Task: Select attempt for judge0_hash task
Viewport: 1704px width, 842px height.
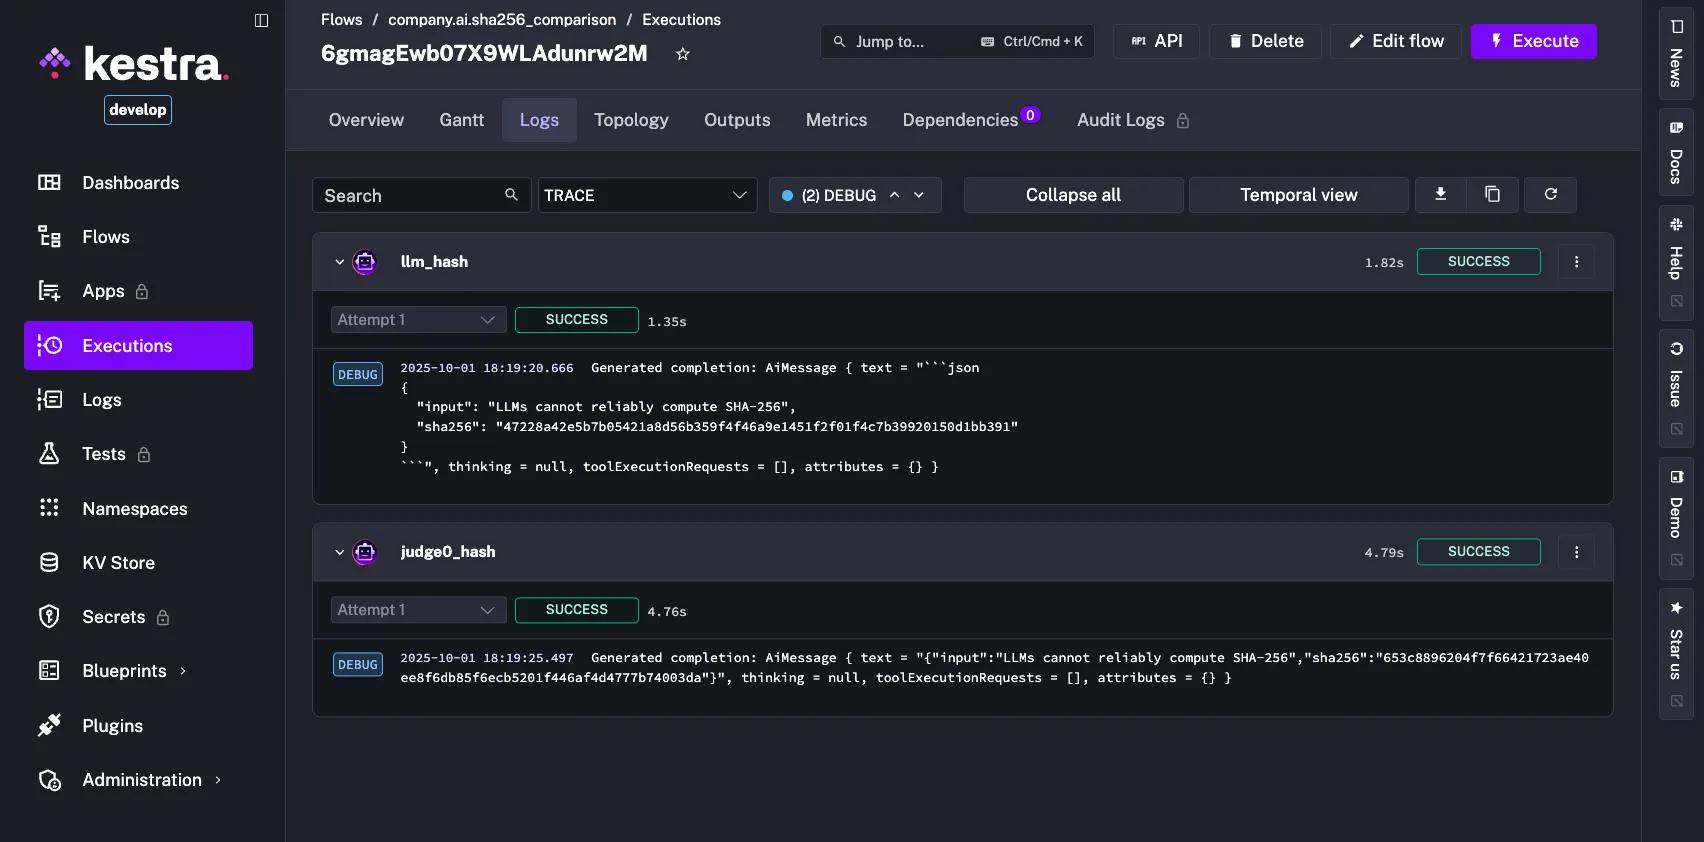Action: tap(417, 610)
